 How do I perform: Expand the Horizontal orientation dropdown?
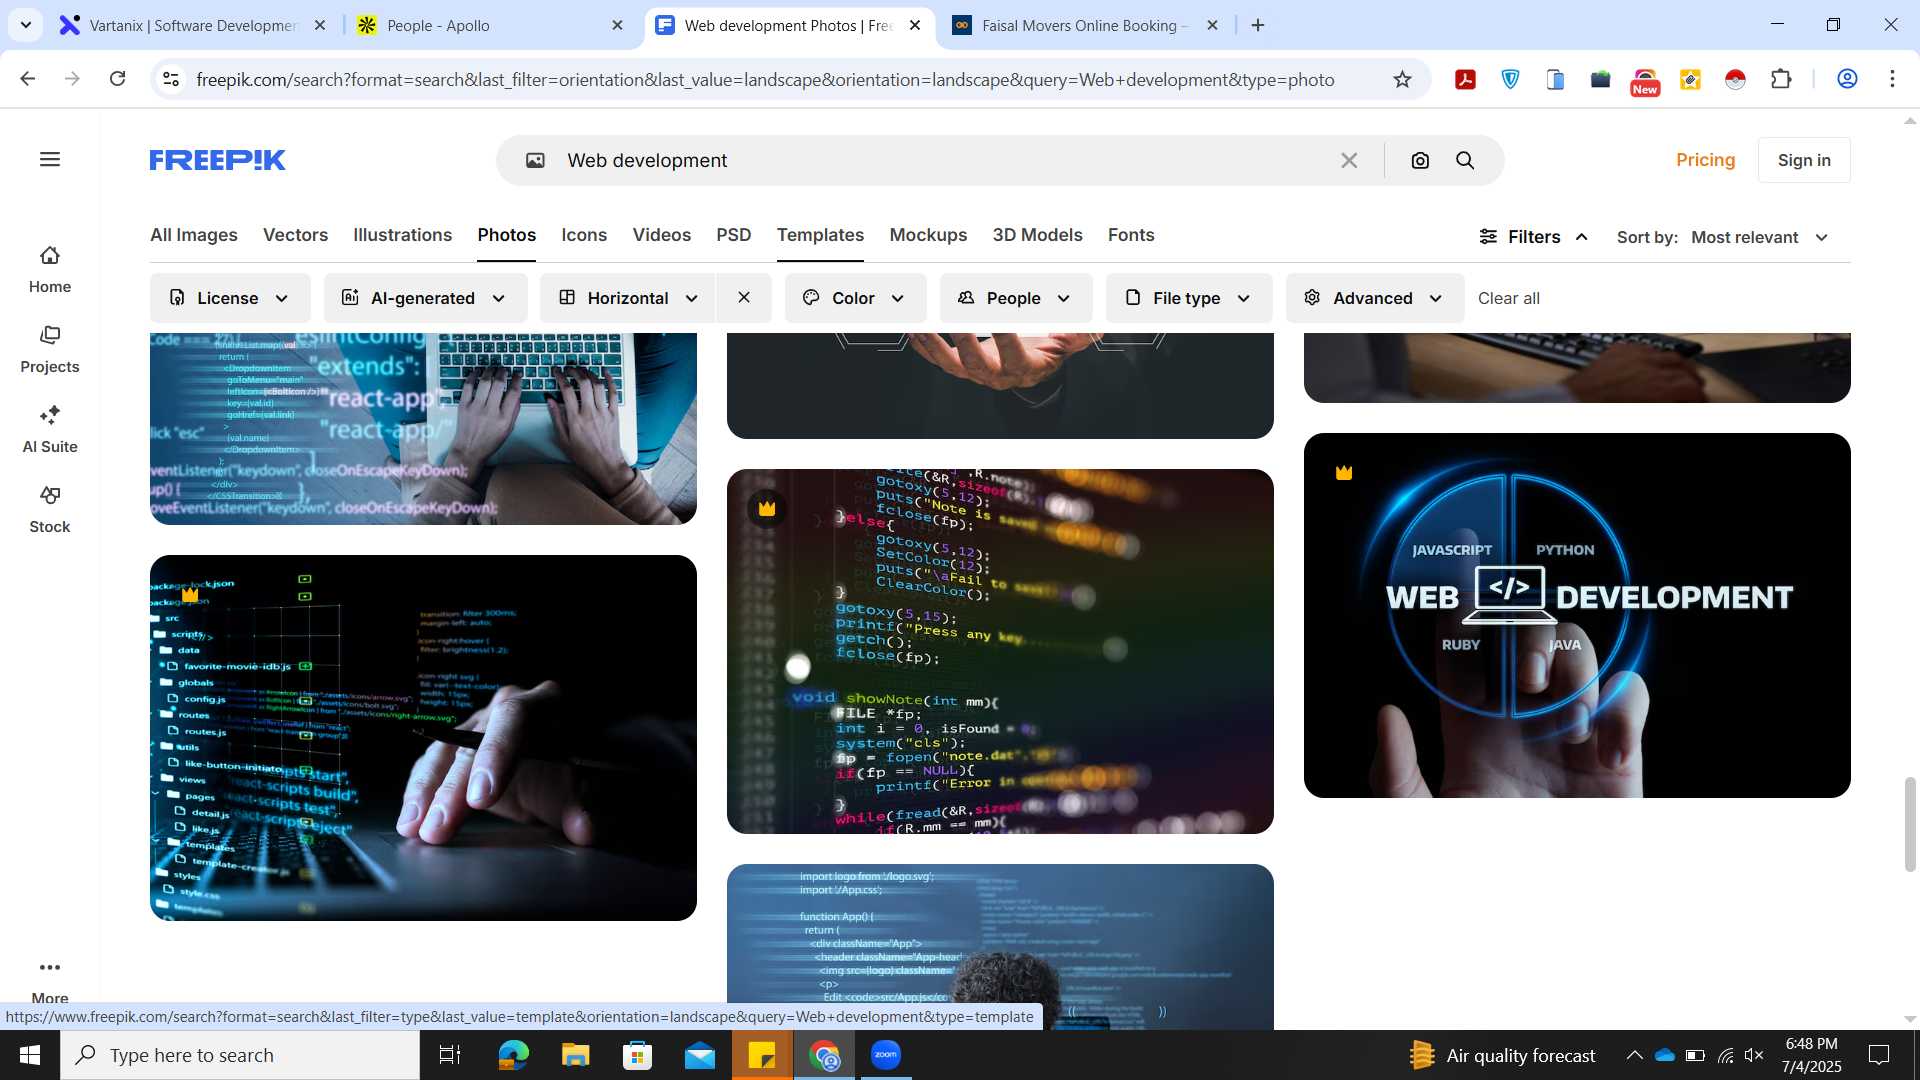tap(628, 298)
